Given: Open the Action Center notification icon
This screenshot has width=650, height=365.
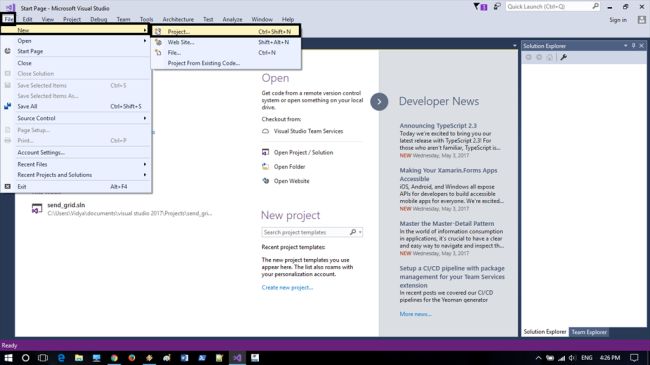Looking at the screenshot, I should [634, 358].
